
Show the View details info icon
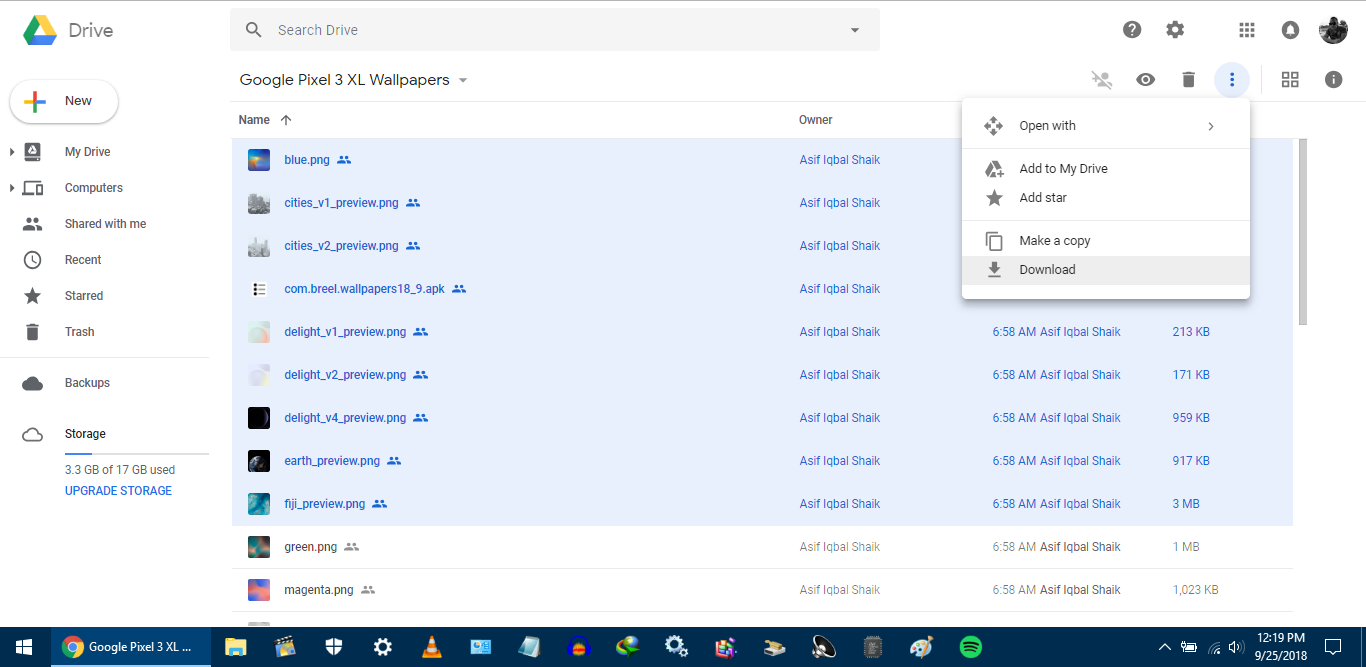[1333, 80]
